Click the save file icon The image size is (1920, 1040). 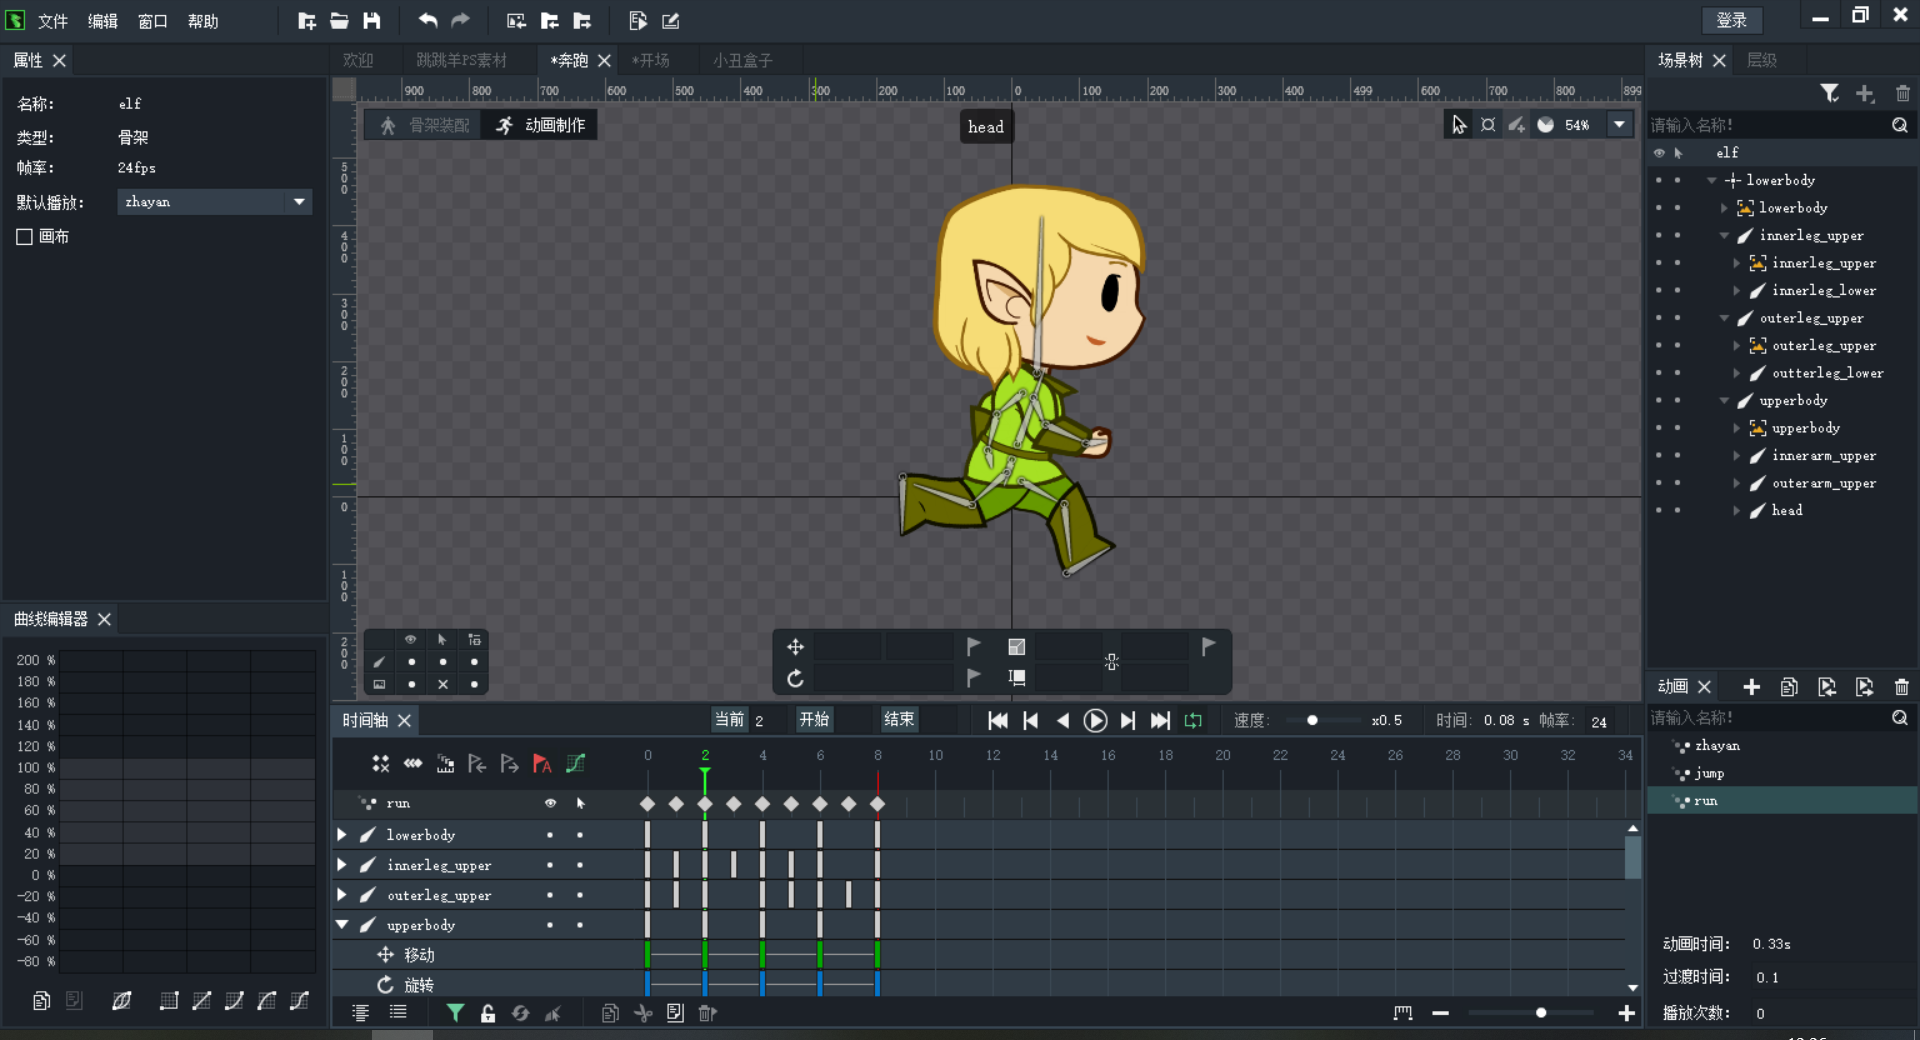click(372, 21)
